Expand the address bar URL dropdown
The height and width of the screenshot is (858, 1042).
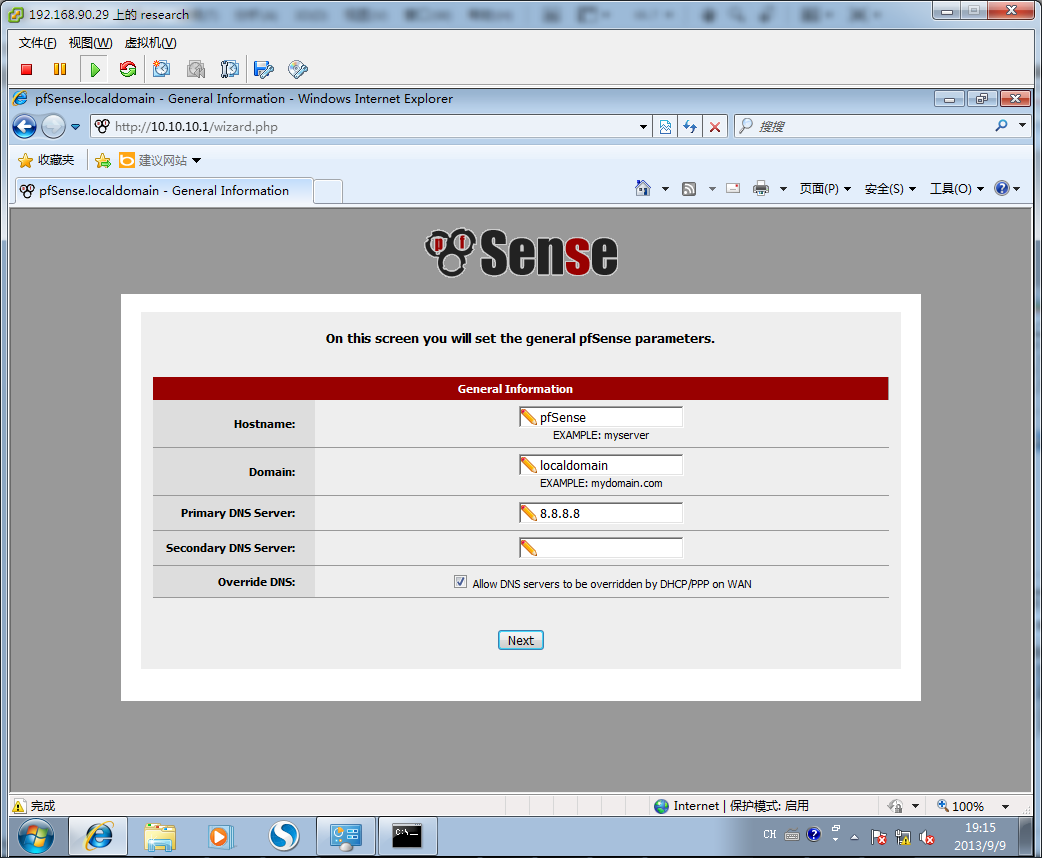pyautogui.click(x=643, y=127)
